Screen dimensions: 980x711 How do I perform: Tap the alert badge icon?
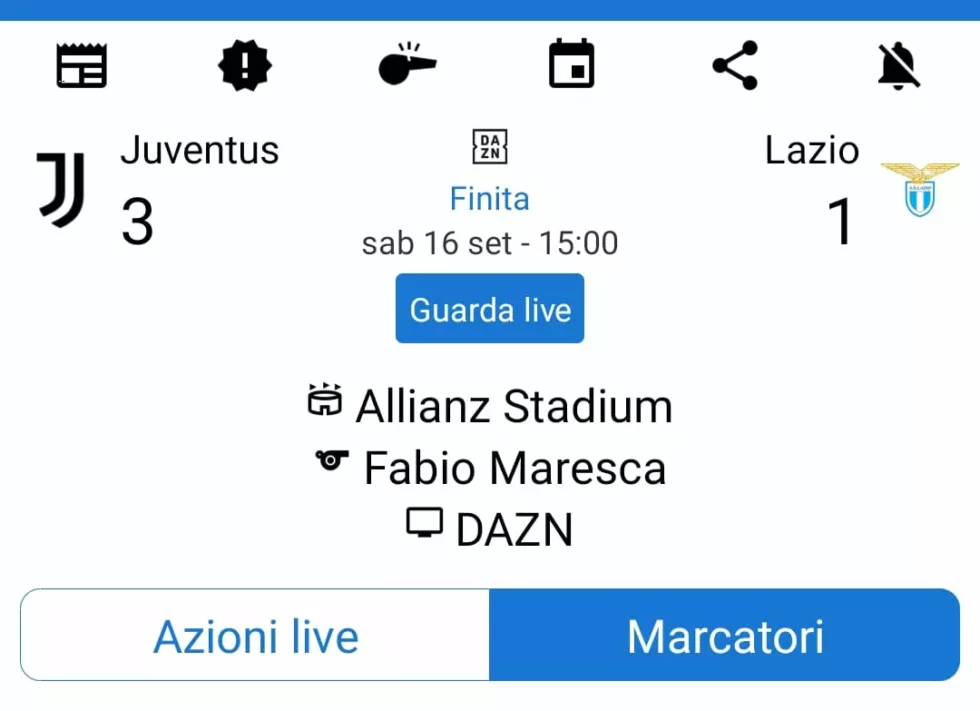(x=245, y=66)
